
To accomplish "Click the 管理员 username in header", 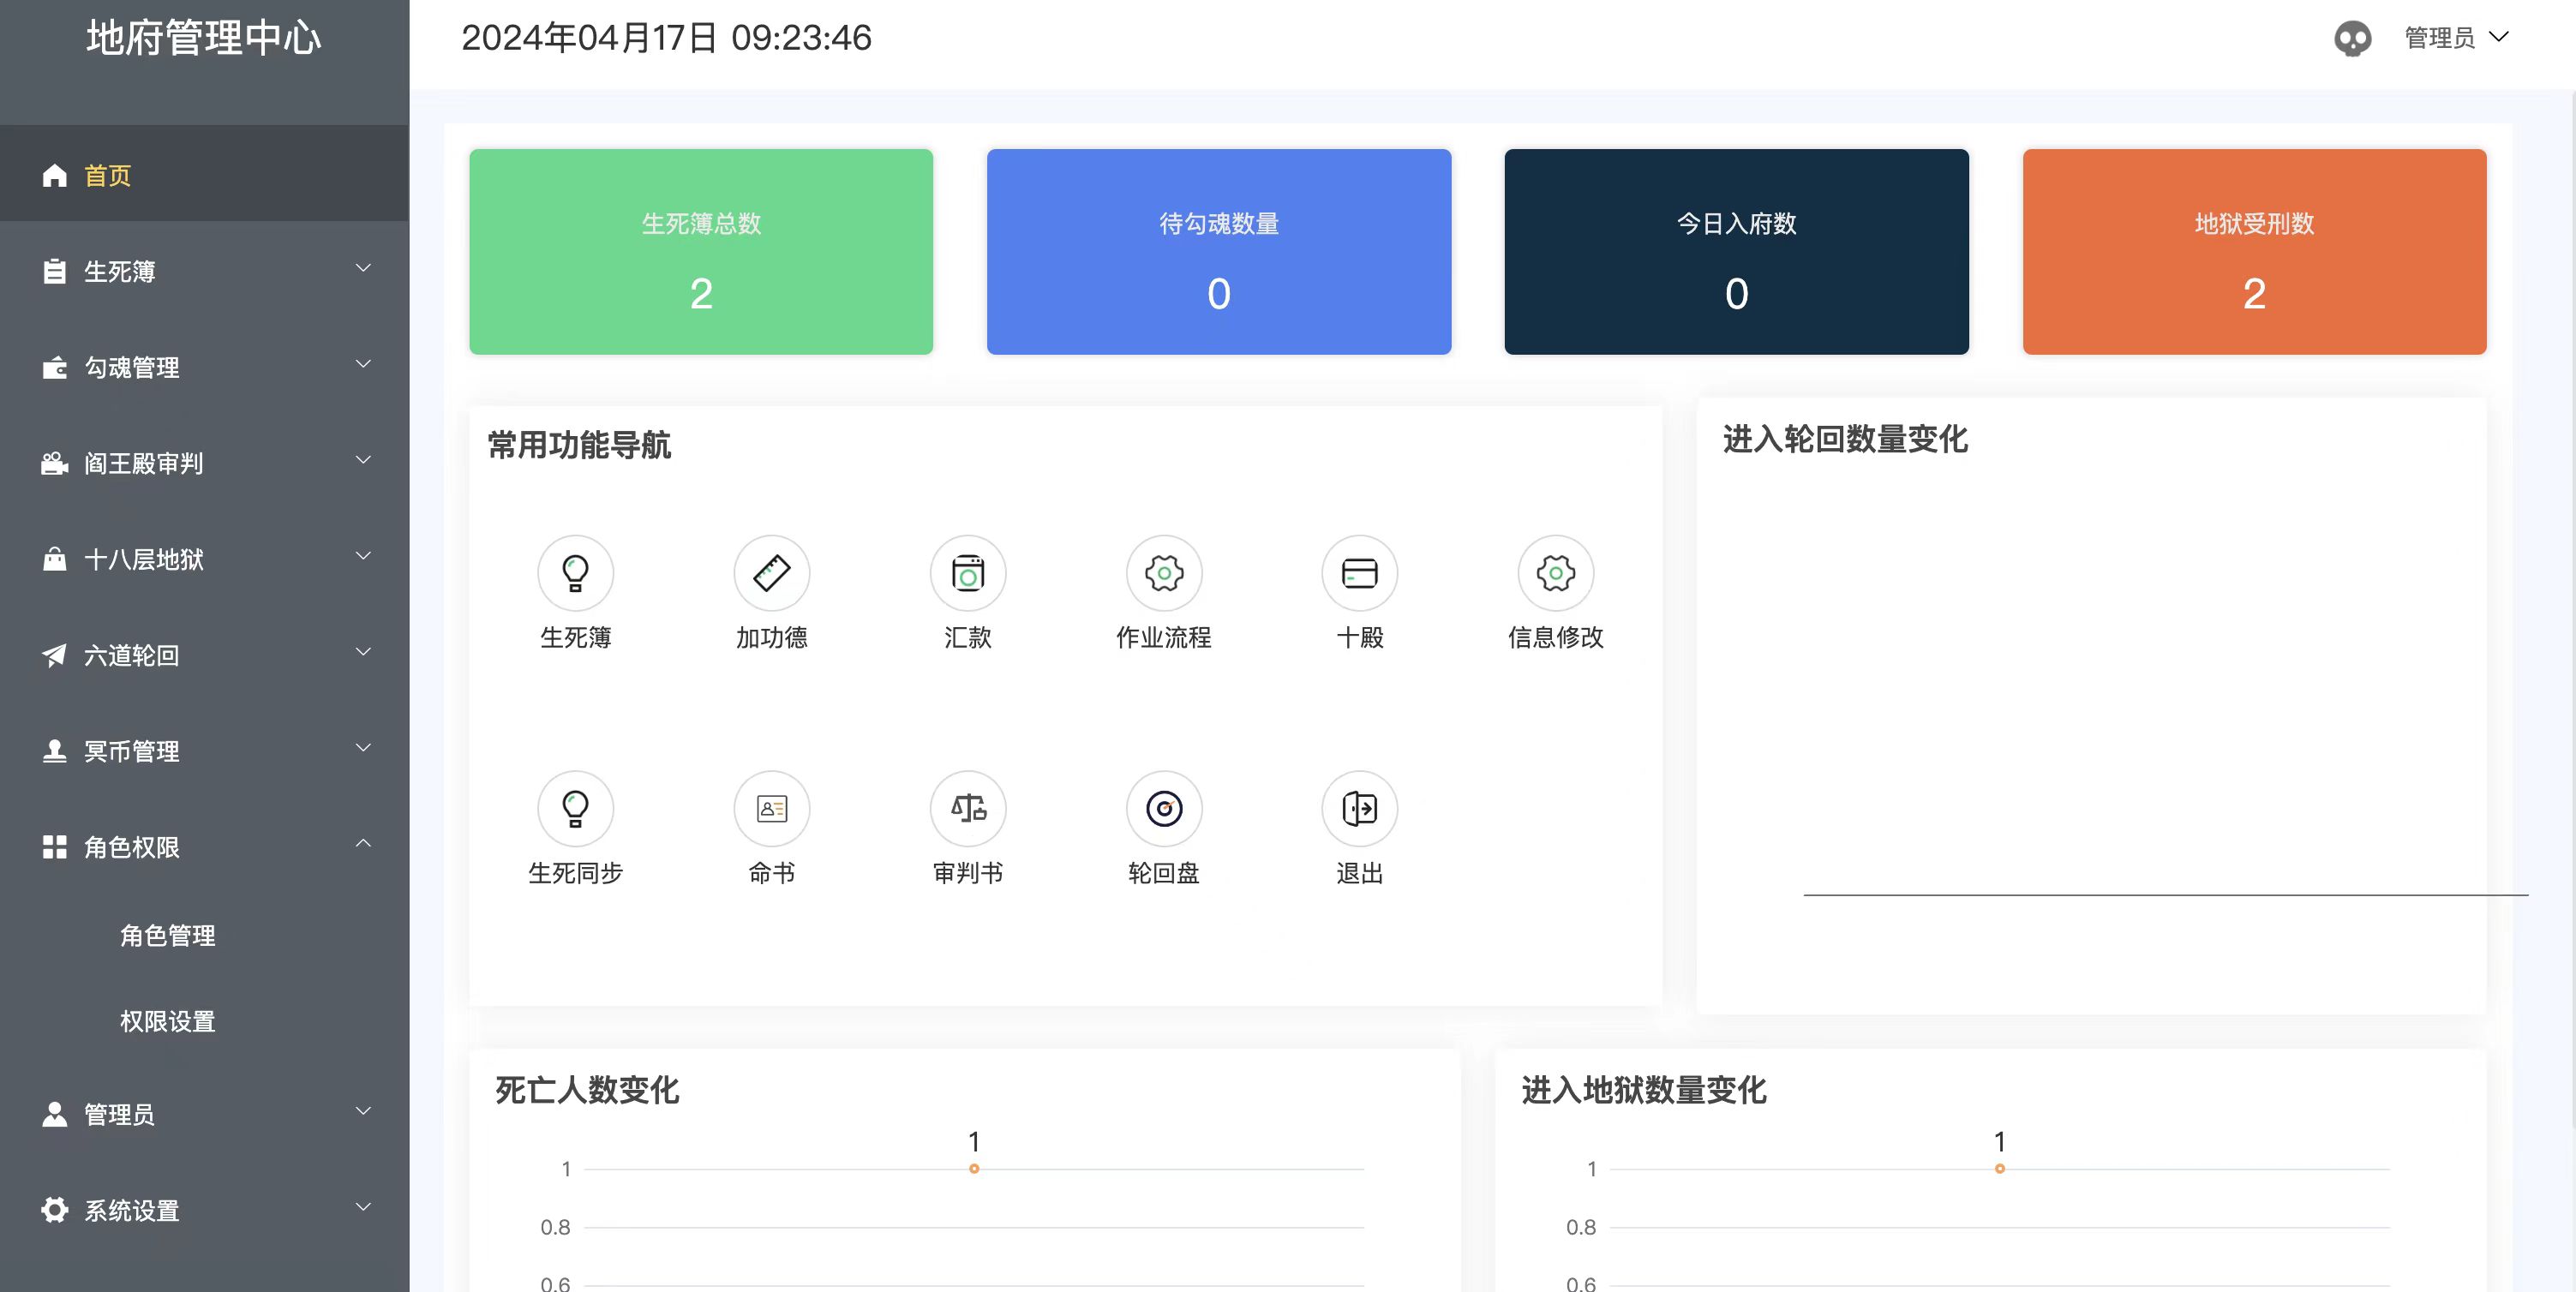I will point(2439,38).
